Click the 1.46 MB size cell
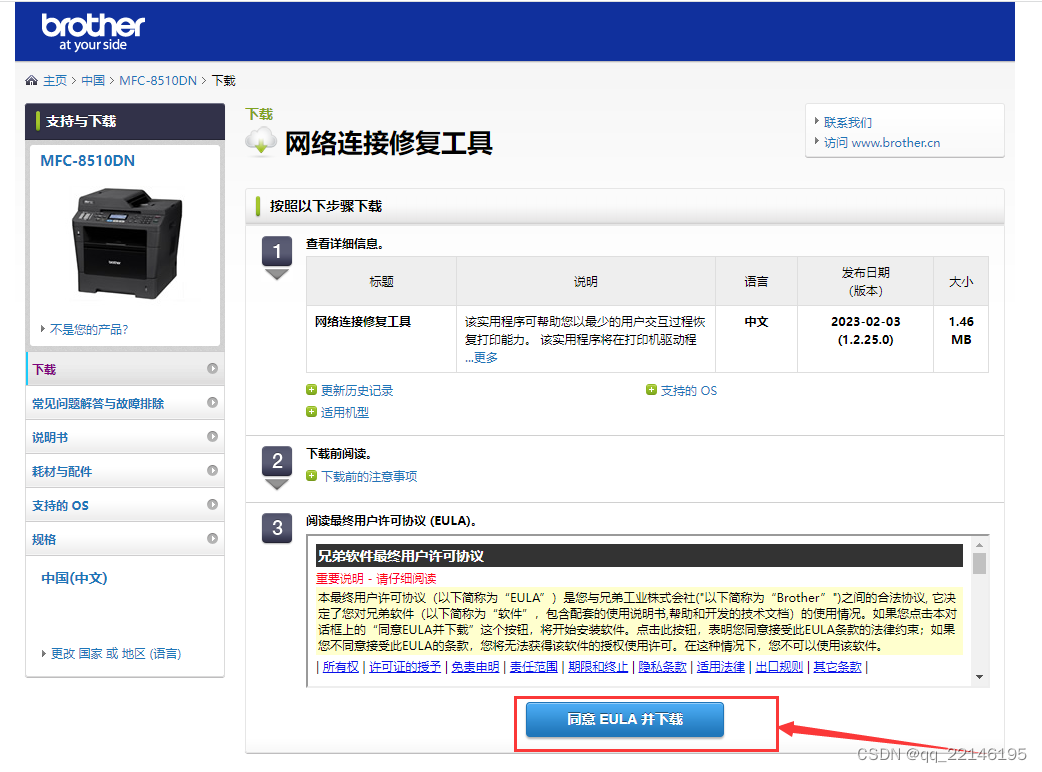Viewport: 1042px width, 772px height. [961, 339]
